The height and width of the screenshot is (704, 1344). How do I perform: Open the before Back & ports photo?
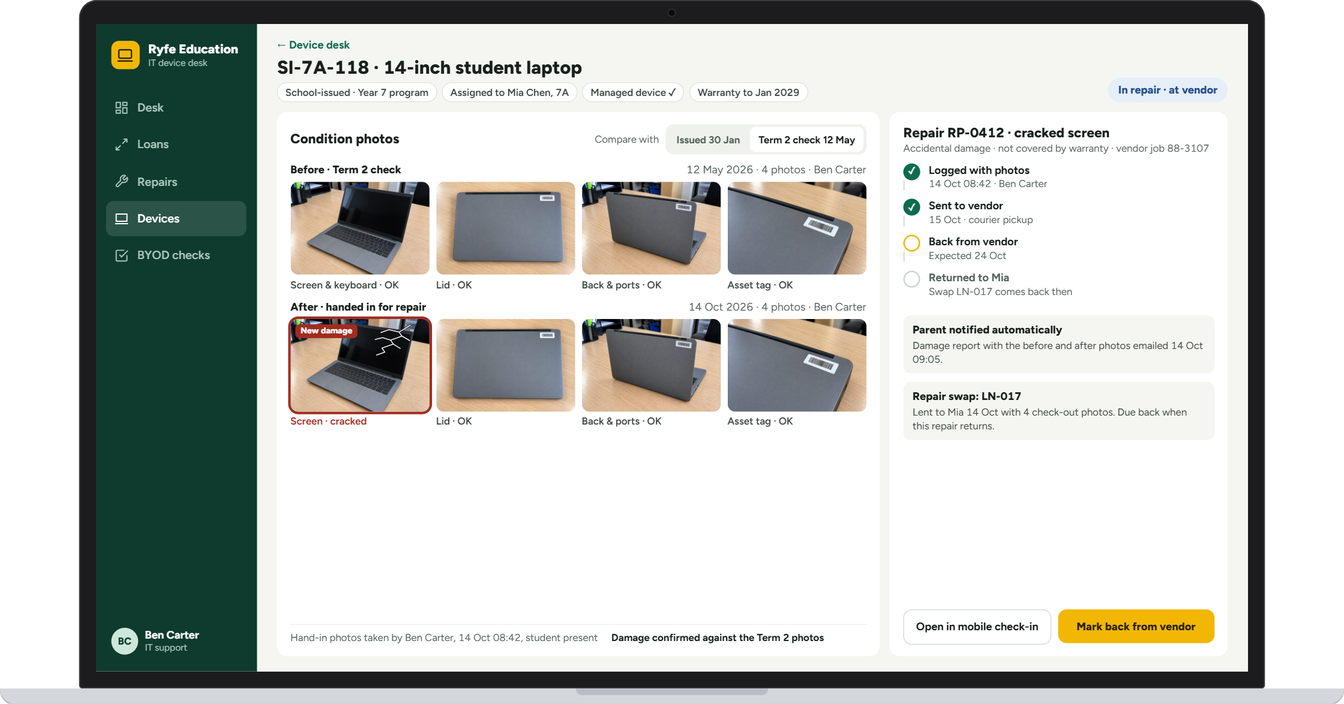tap(651, 228)
